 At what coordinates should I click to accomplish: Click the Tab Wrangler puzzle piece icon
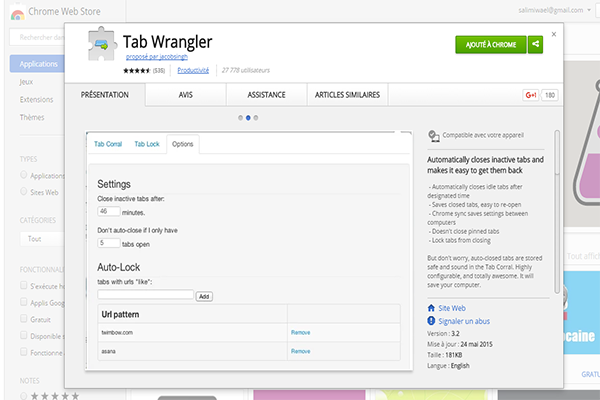pyautogui.click(x=101, y=44)
